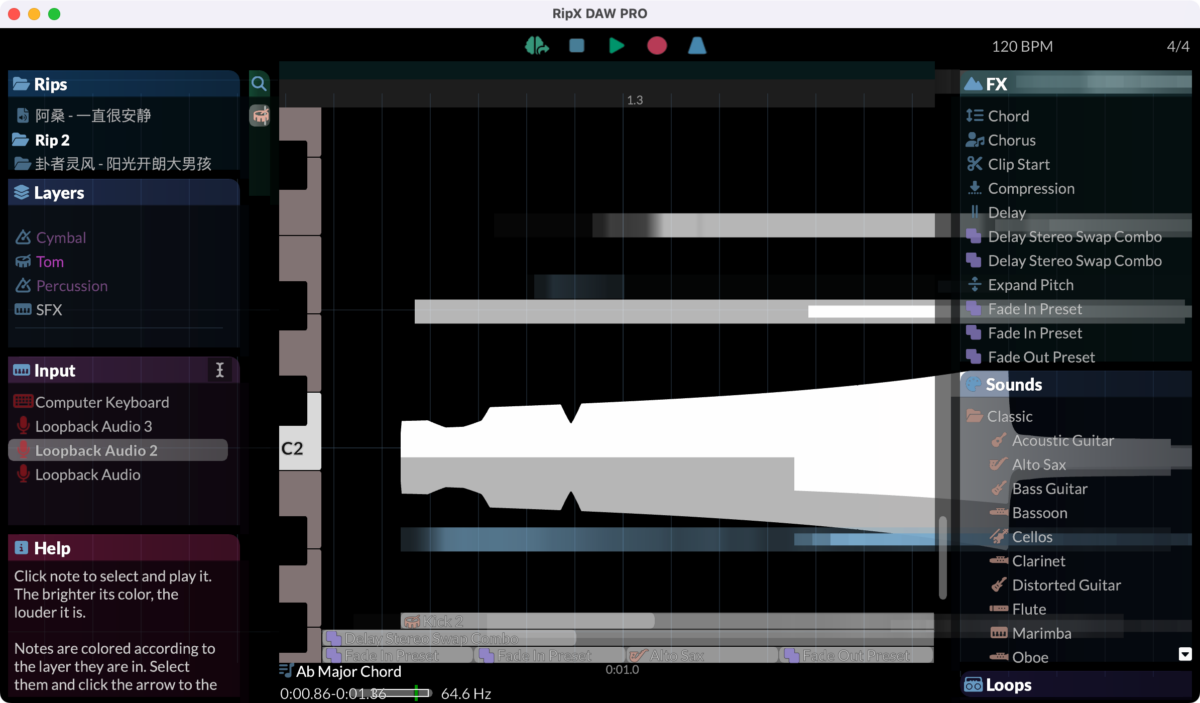Choose the Oboe instrument
This screenshot has height=703, width=1200.
(1030, 657)
